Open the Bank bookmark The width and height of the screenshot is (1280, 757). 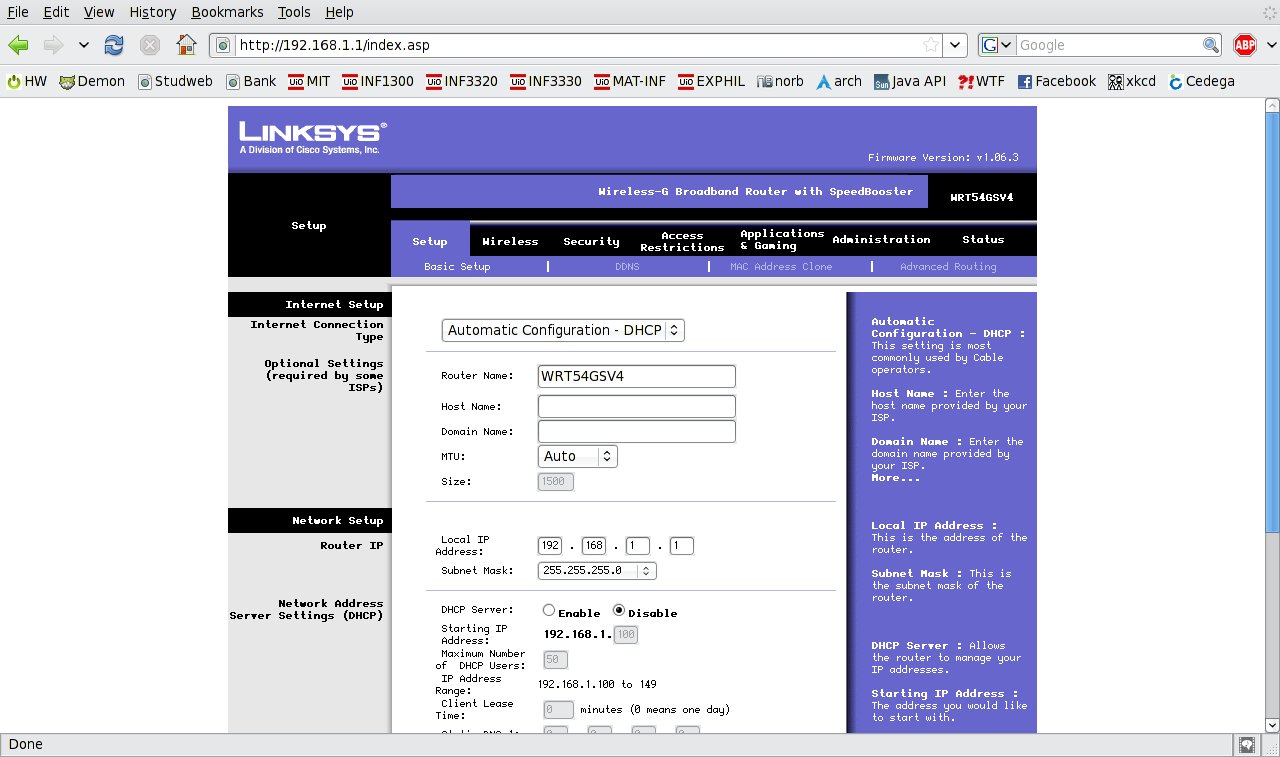tap(251, 81)
